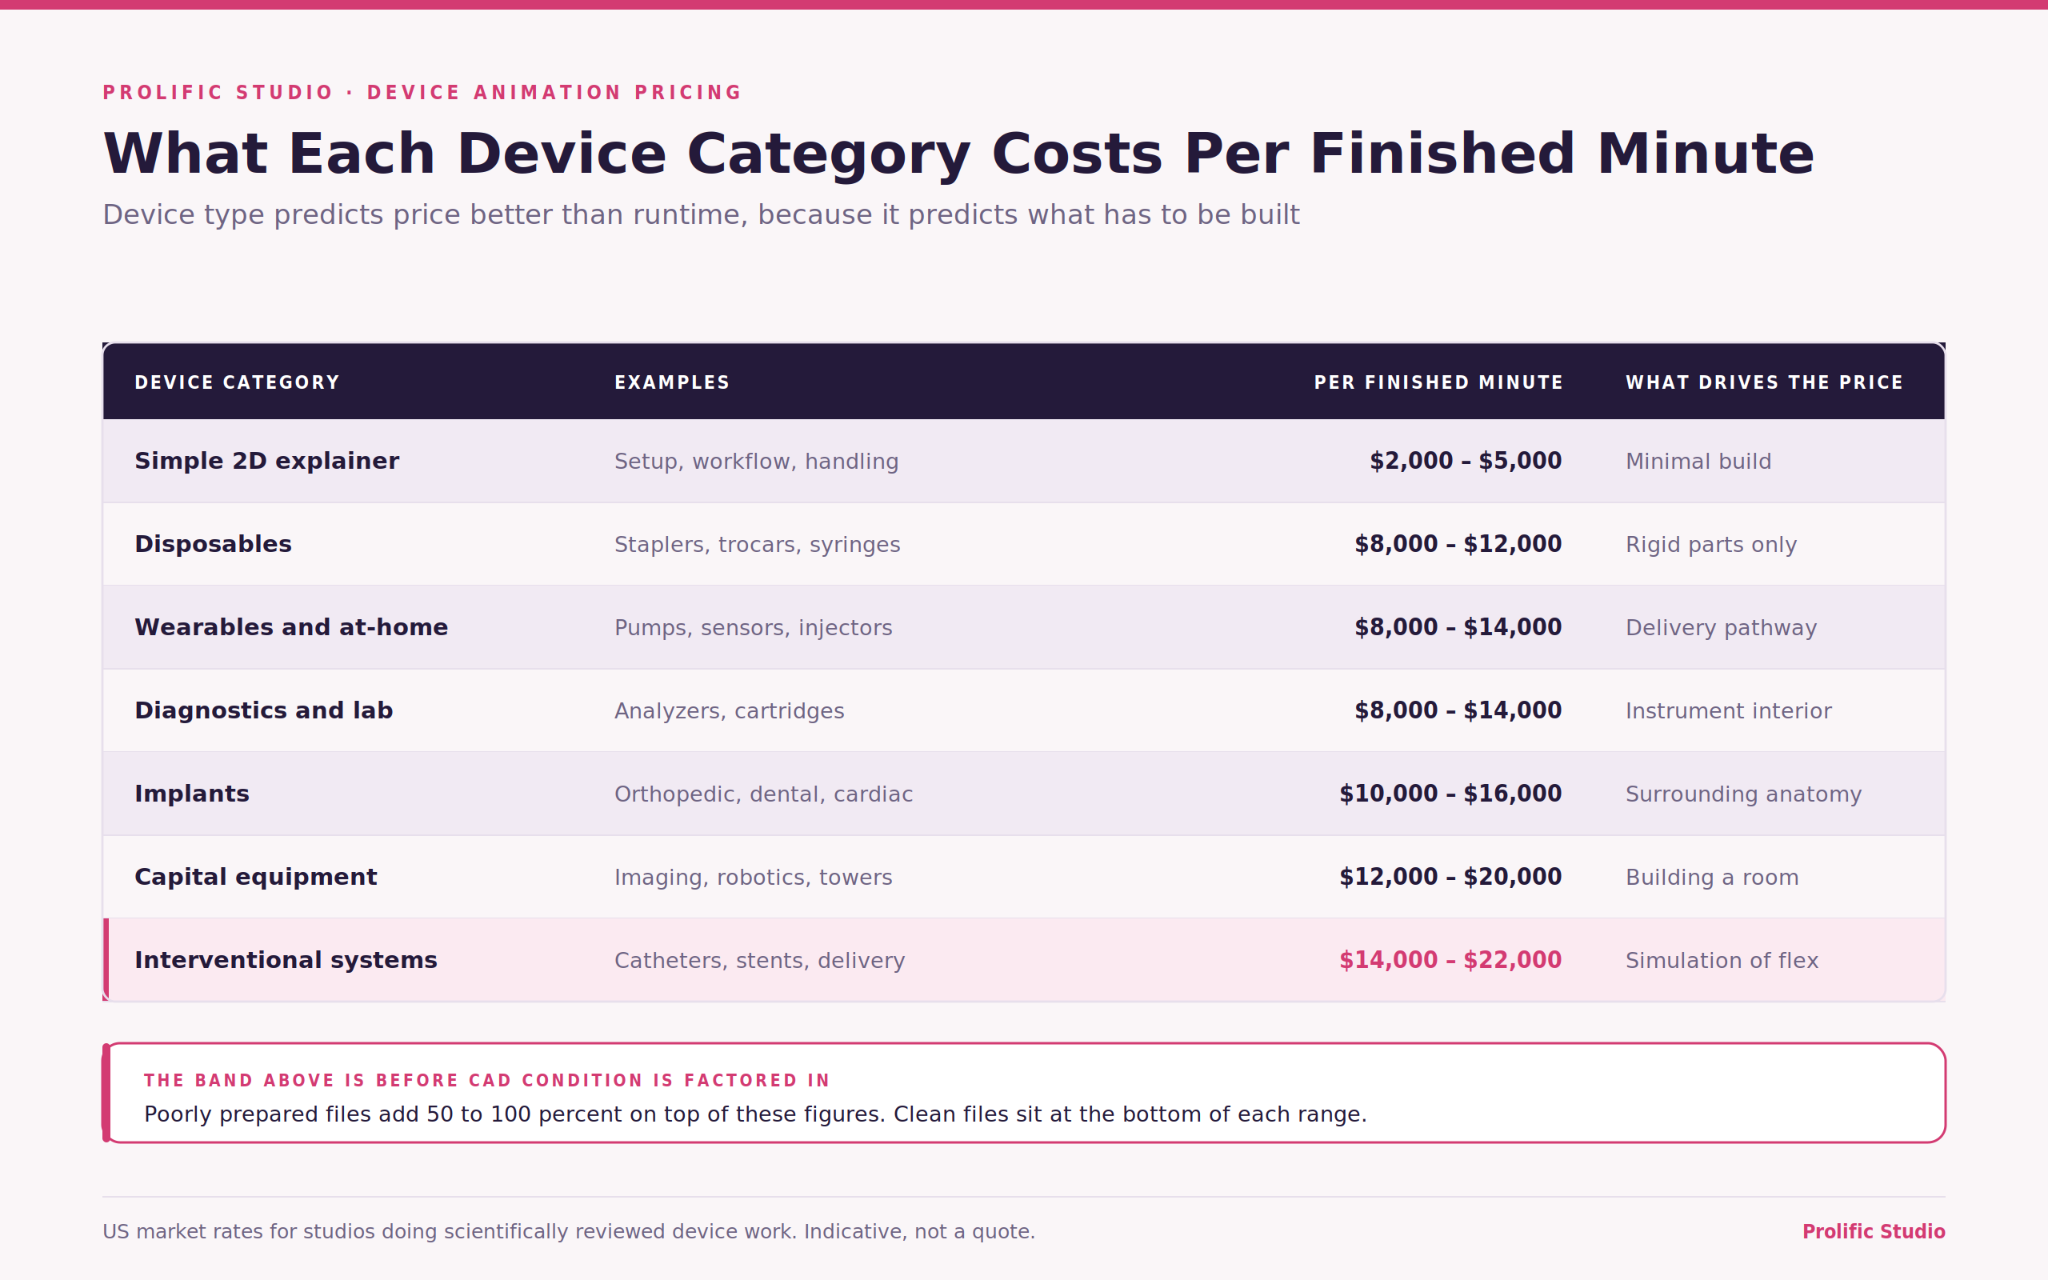2048x1280 pixels.
Task: Click the Staplers, trocars, syringes examples
Action: tap(757, 544)
